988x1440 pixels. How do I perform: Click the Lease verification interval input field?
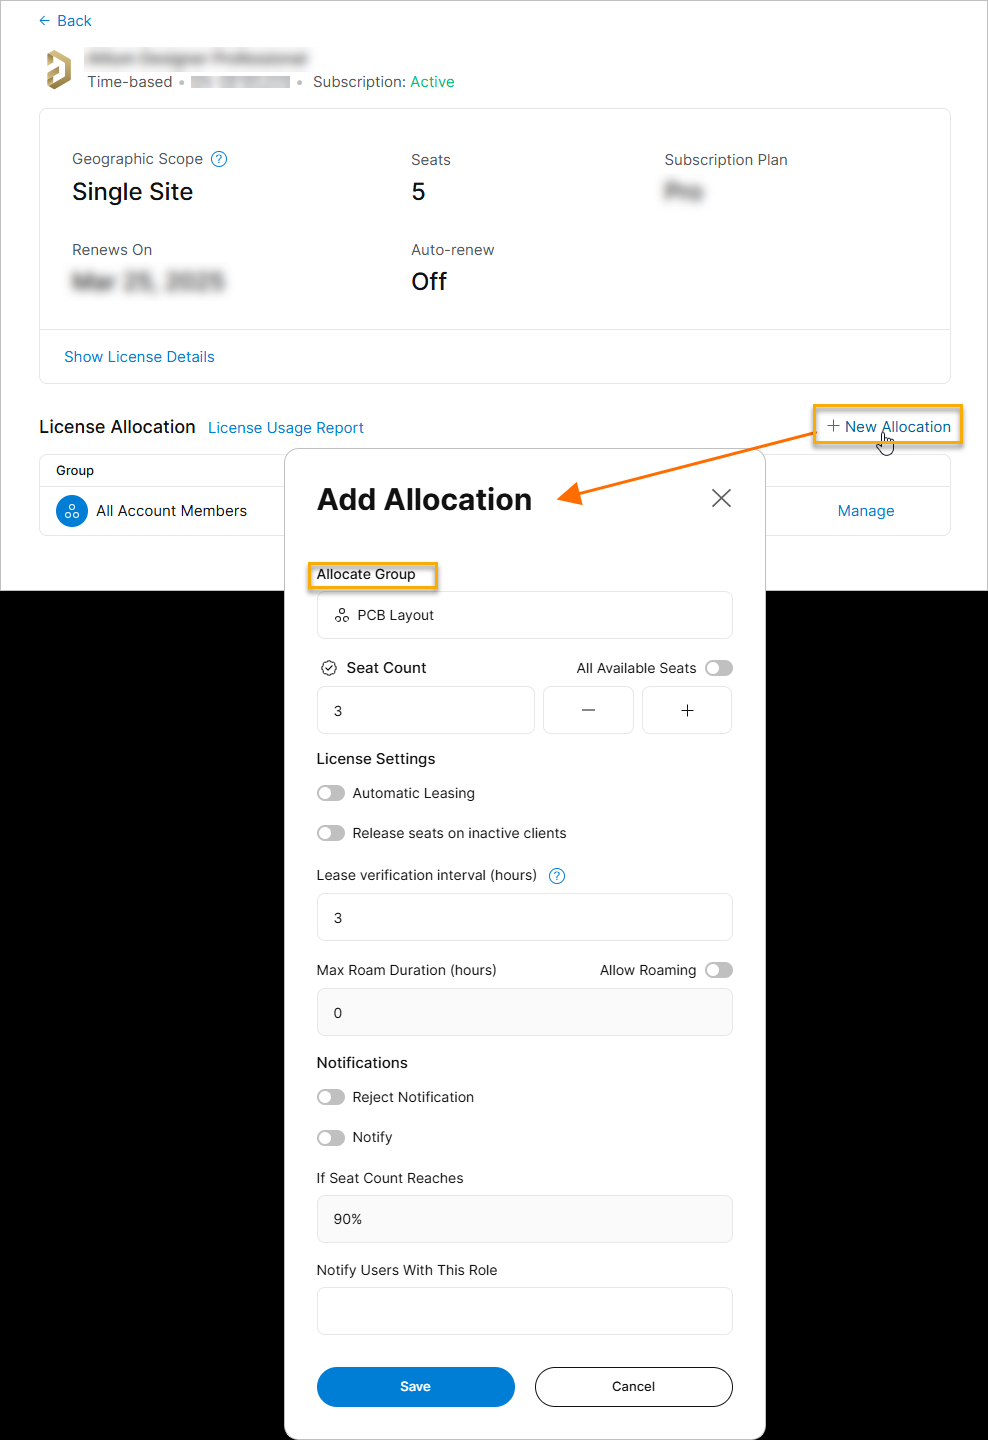point(524,917)
